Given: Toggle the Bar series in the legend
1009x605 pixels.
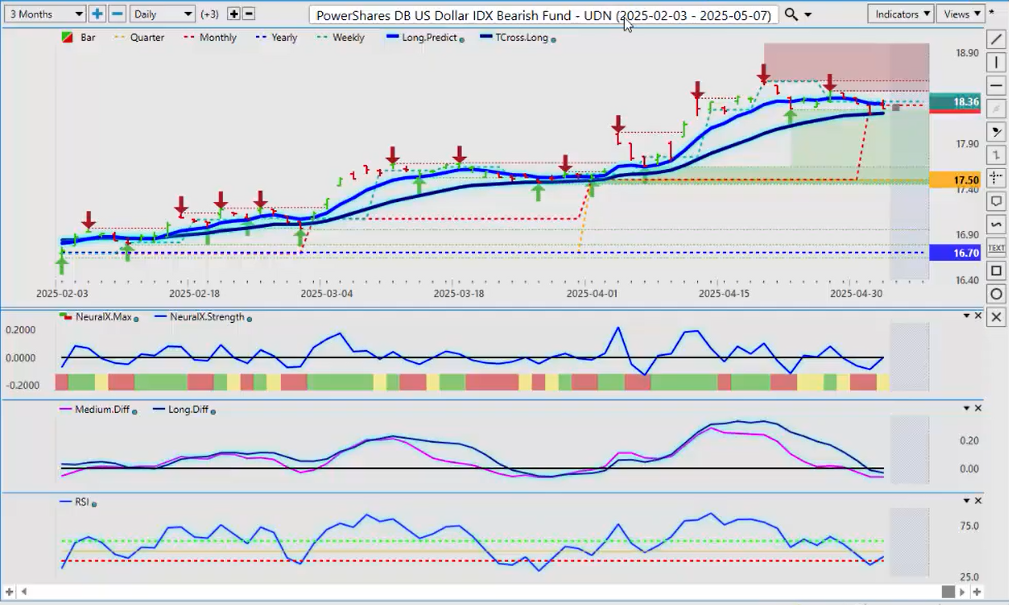Looking at the screenshot, I should 79,38.
